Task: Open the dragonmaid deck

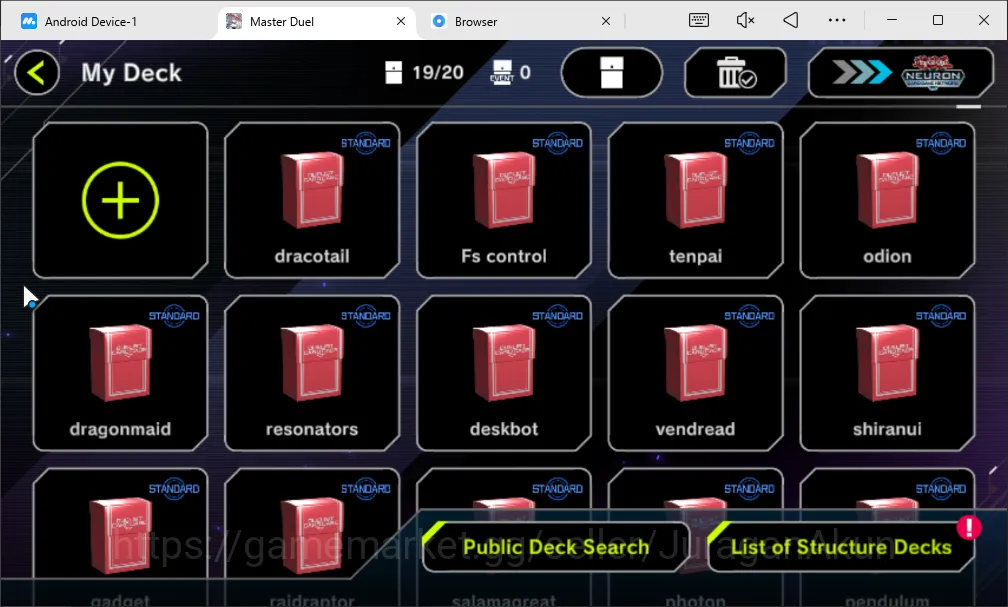Action: coord(120,373)
